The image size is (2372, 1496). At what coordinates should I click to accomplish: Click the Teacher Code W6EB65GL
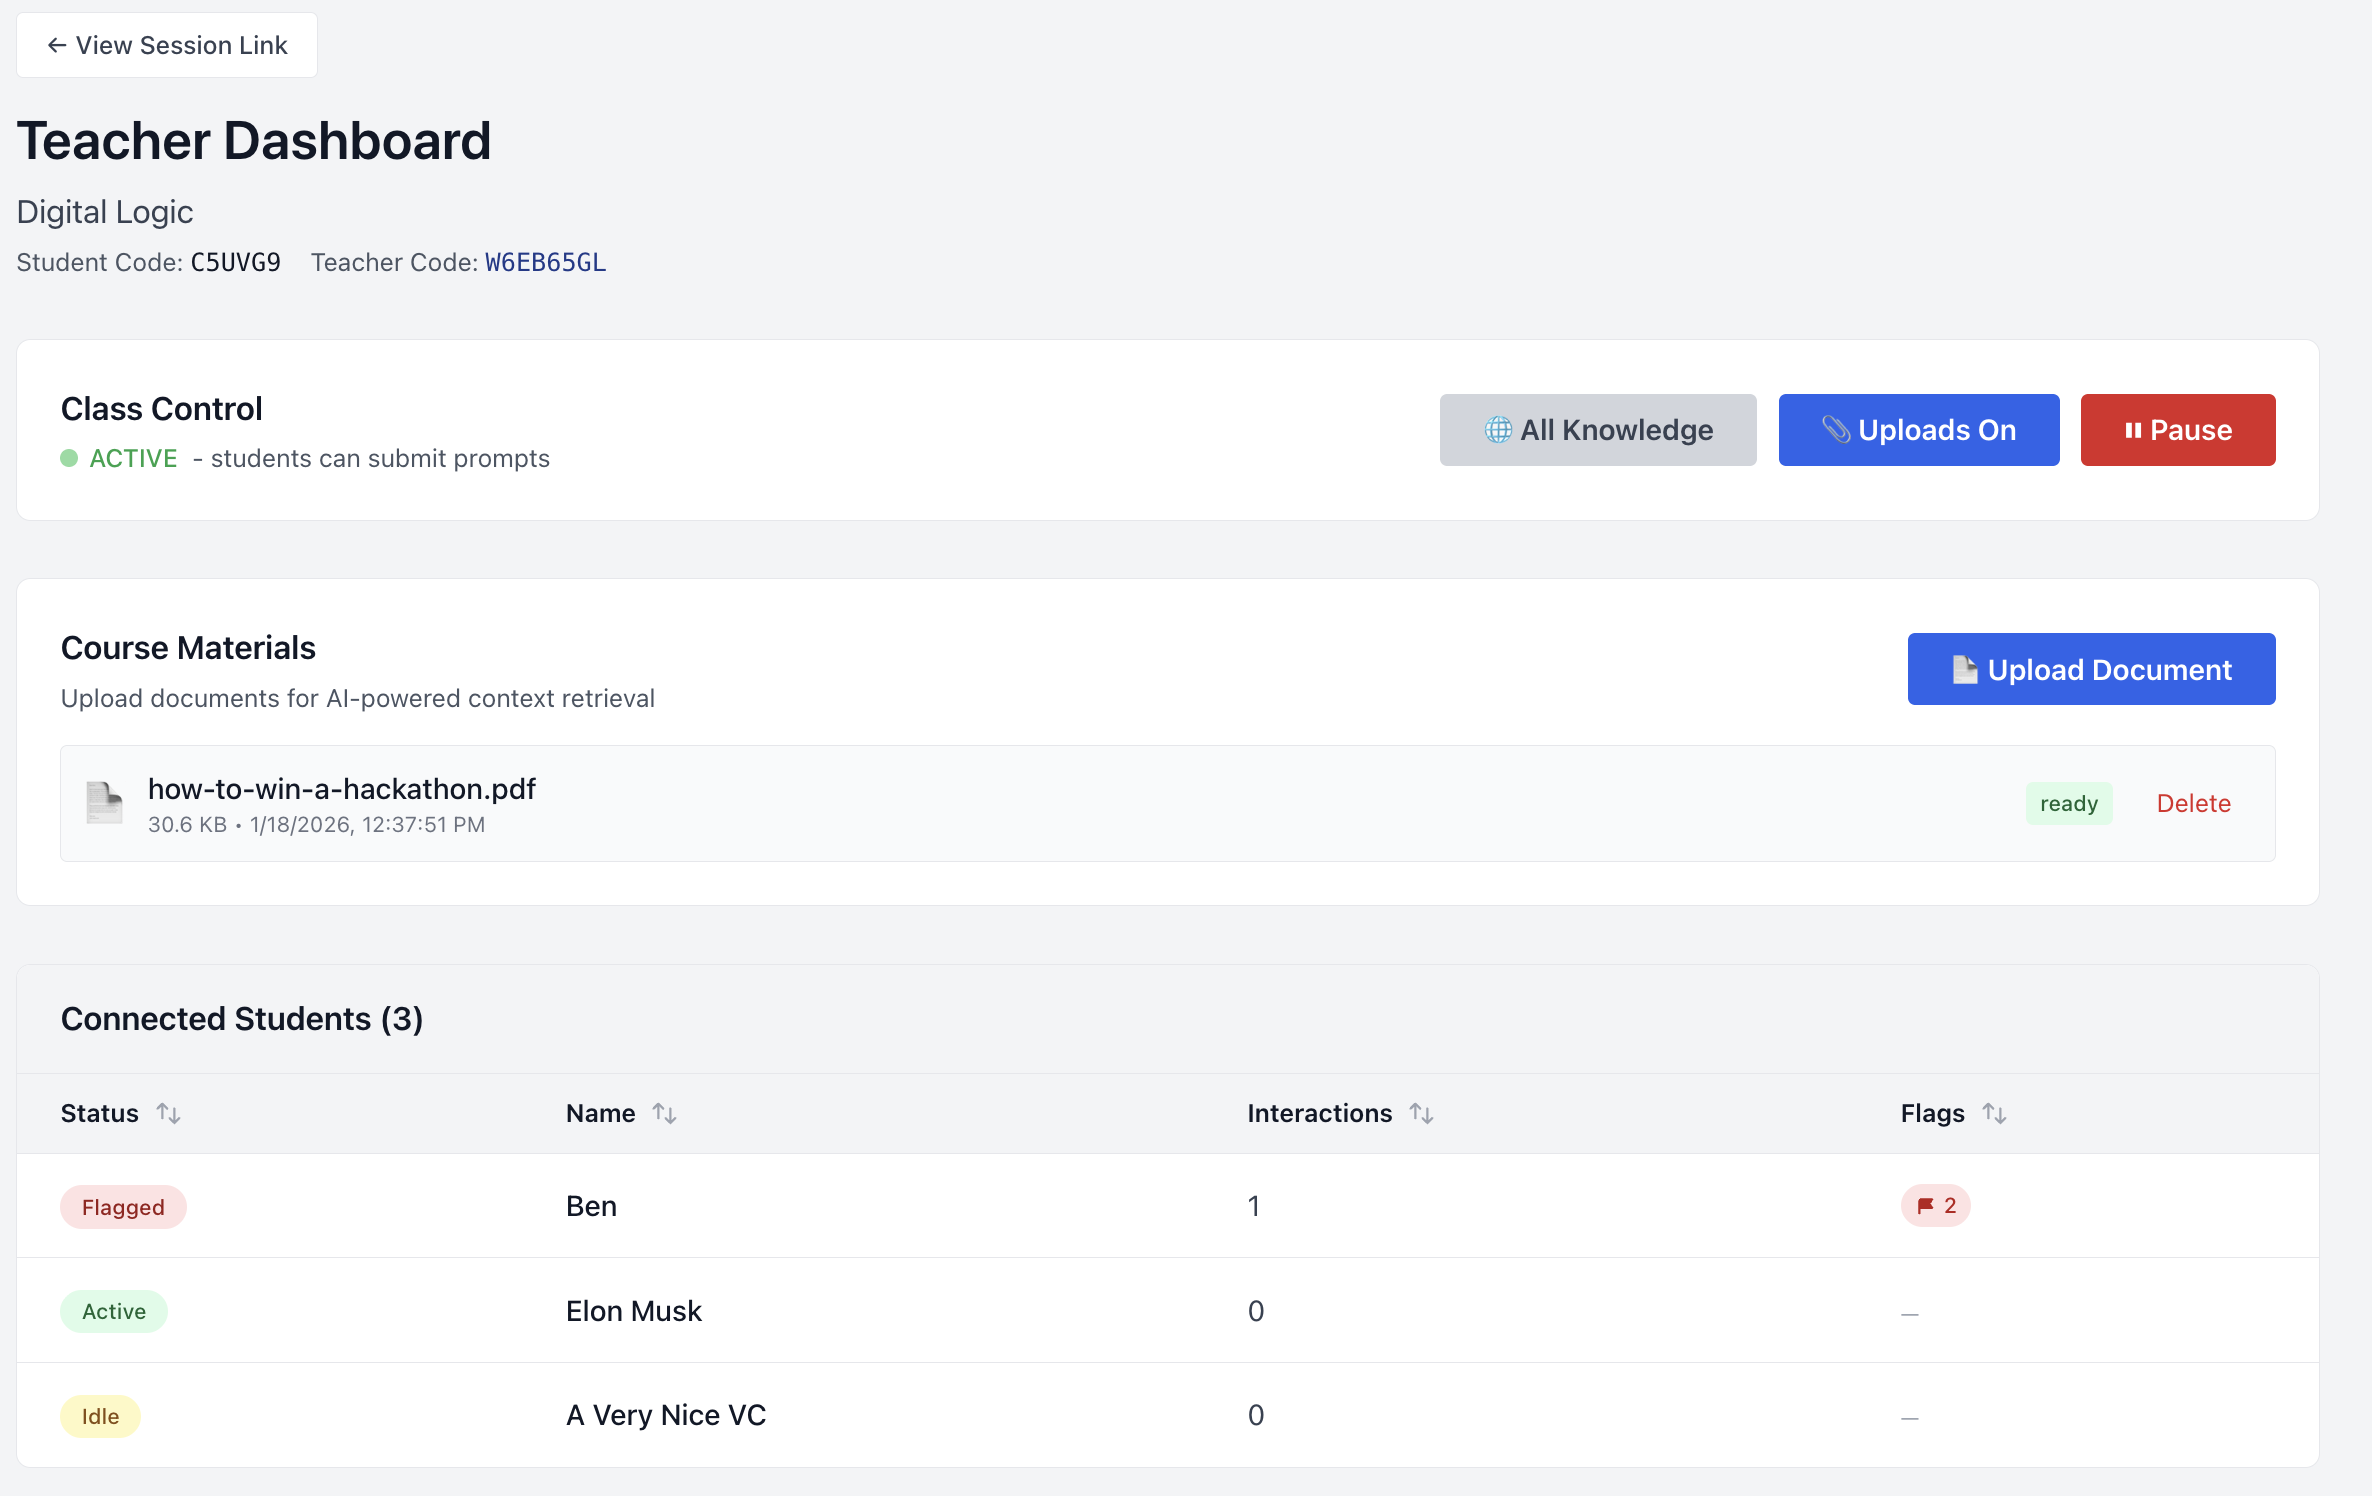[x=545, y=262]
